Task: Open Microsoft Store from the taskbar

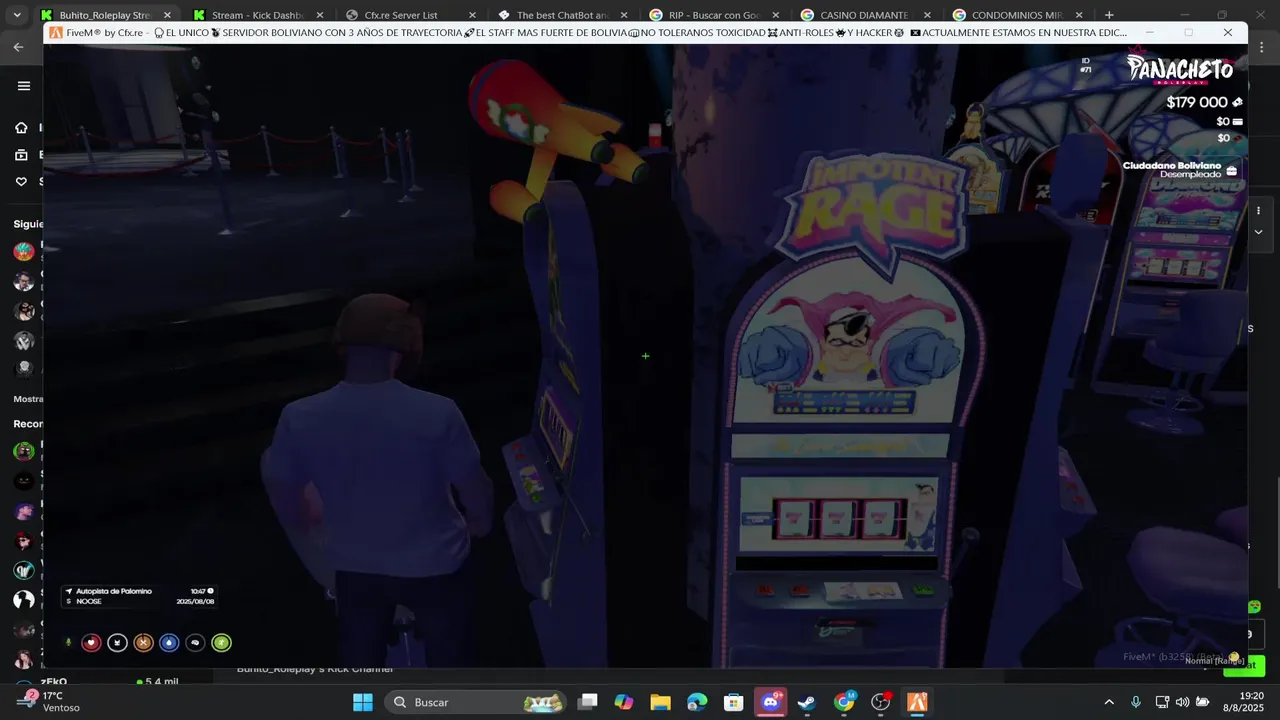Action: point(733,702)
